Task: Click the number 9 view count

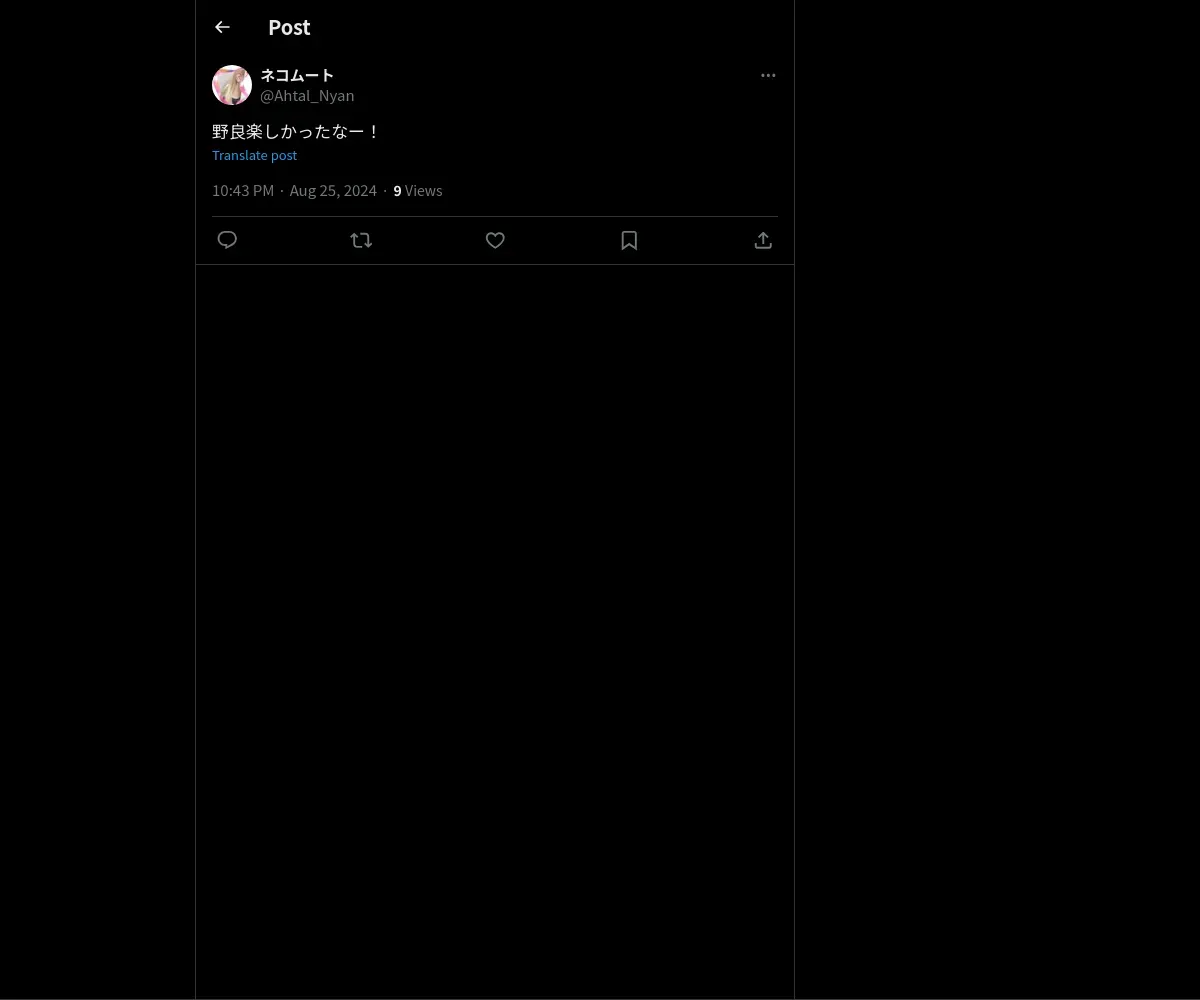Action: point(397,190)
